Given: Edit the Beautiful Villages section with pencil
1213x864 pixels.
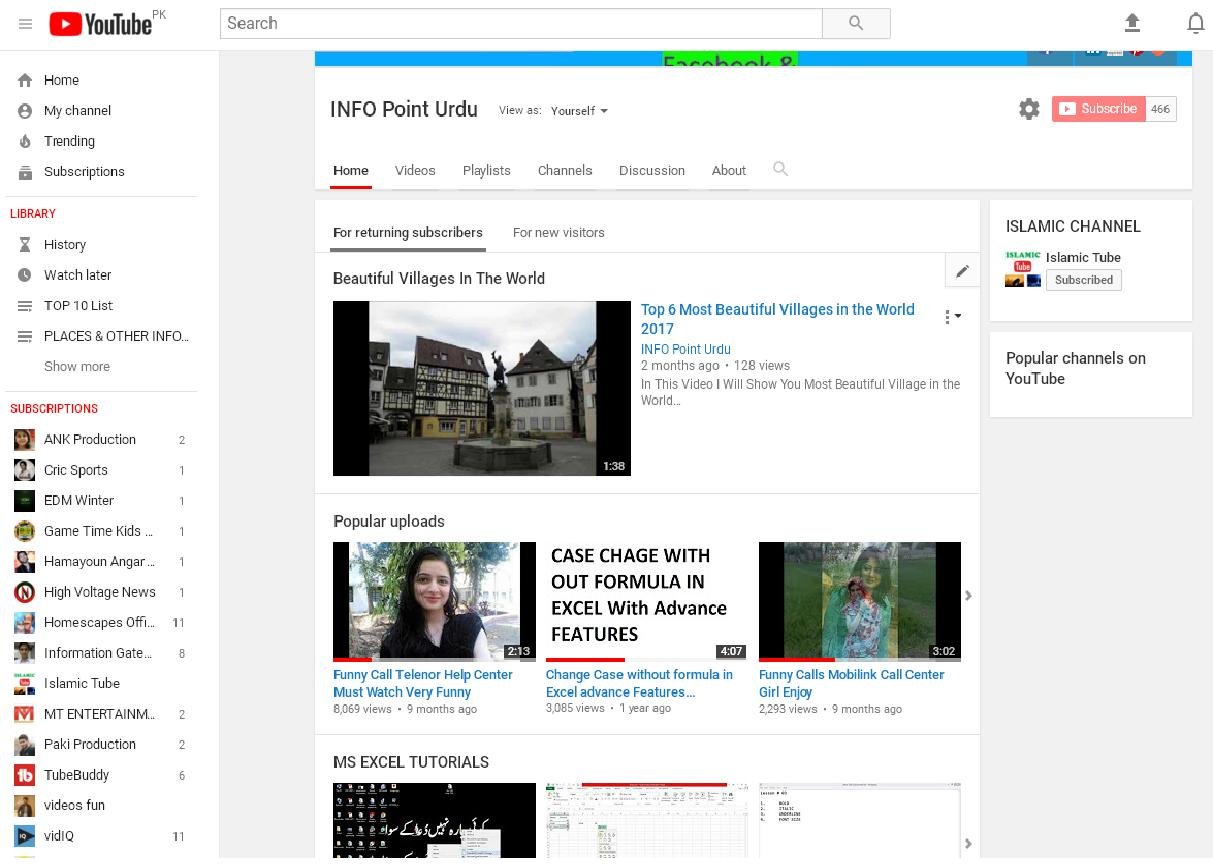Looking at the screenshot, I should (x=962, y=271).
